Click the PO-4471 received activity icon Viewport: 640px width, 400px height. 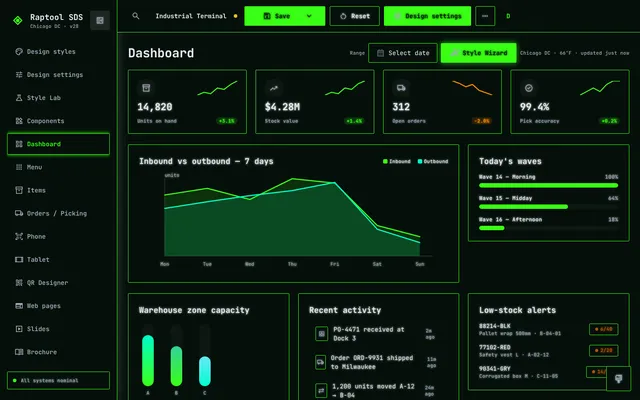(x=322, y=334)
